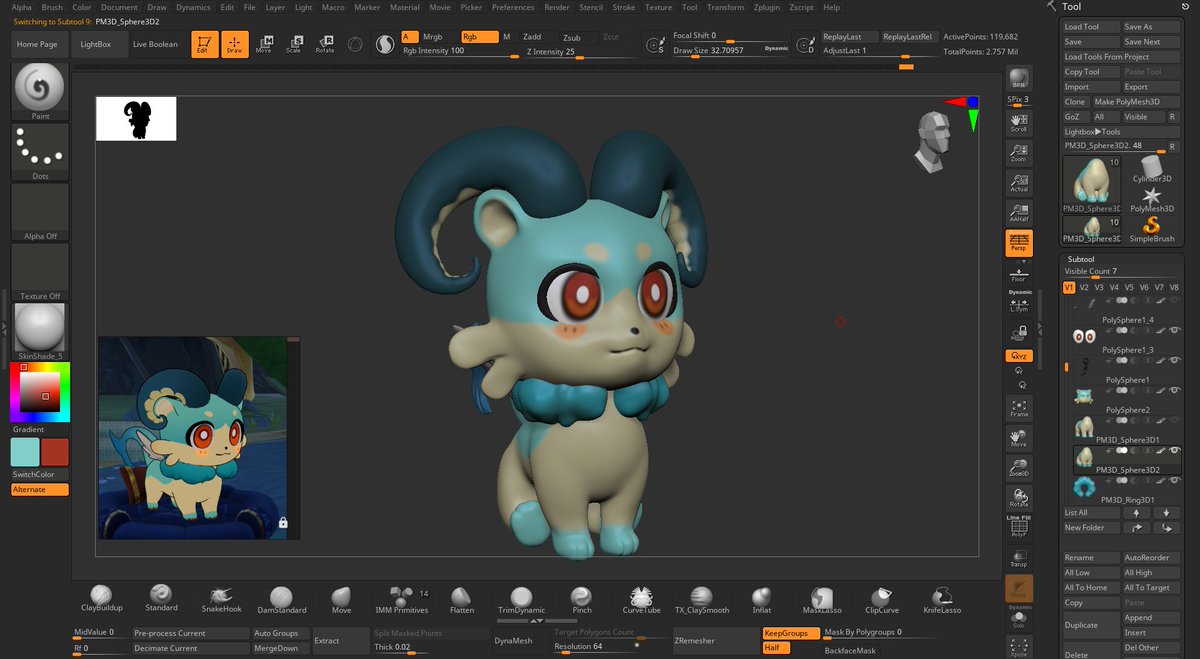This screenshot has width=1200, height=659.
Task: Open the Transform menu
Action: (725, 7)
